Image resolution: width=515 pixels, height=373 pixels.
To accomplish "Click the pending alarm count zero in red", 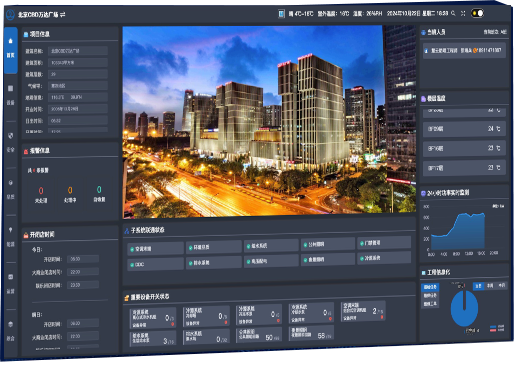I will pyautogui.click(x=41, y=191).
